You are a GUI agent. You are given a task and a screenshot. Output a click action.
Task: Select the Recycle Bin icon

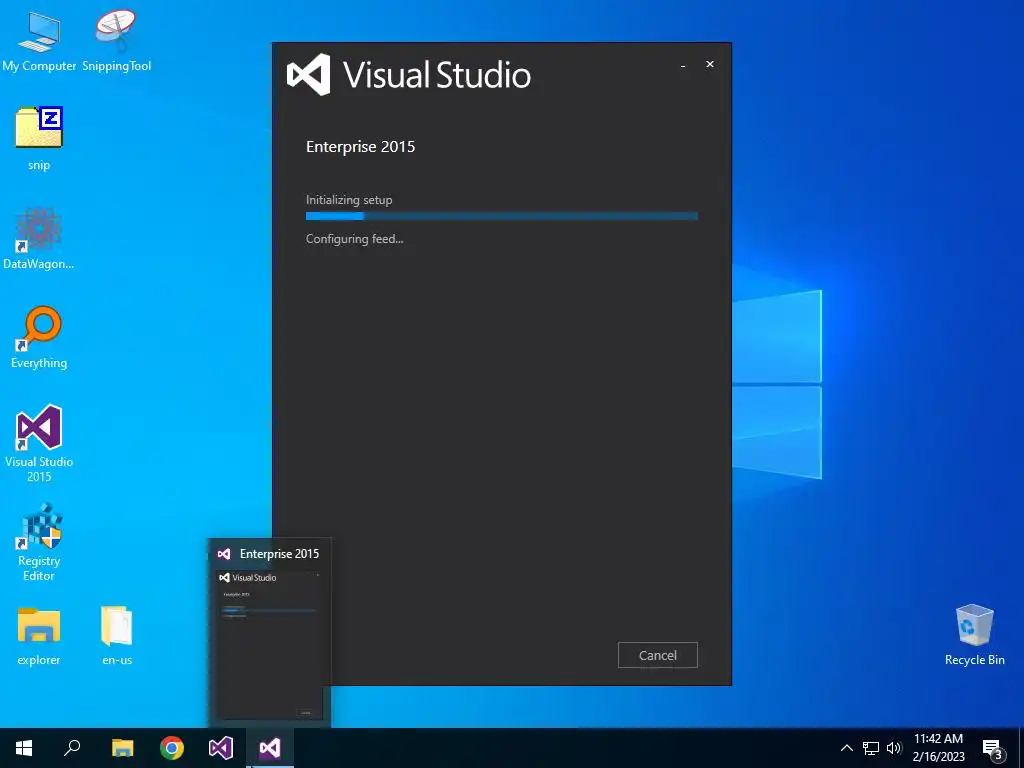(974, 635)
